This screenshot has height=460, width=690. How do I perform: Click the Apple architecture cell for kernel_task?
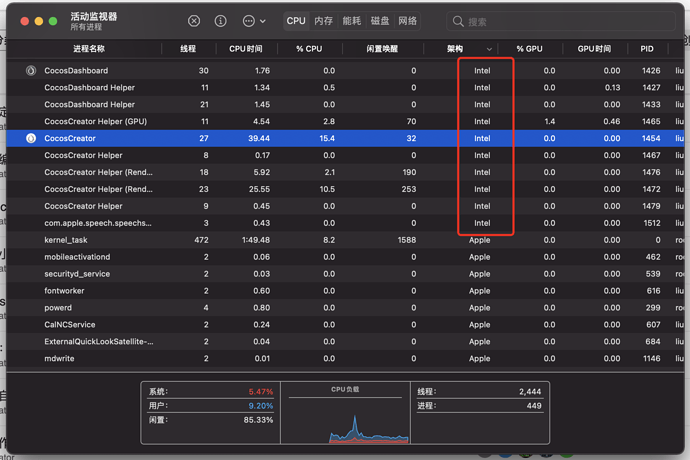479,240
